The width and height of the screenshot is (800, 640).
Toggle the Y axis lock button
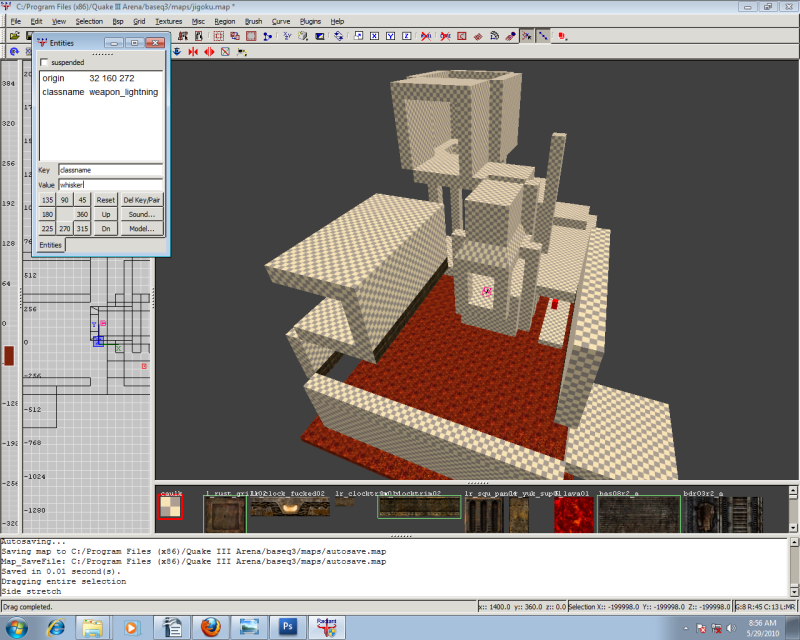(x=390, y=36)
